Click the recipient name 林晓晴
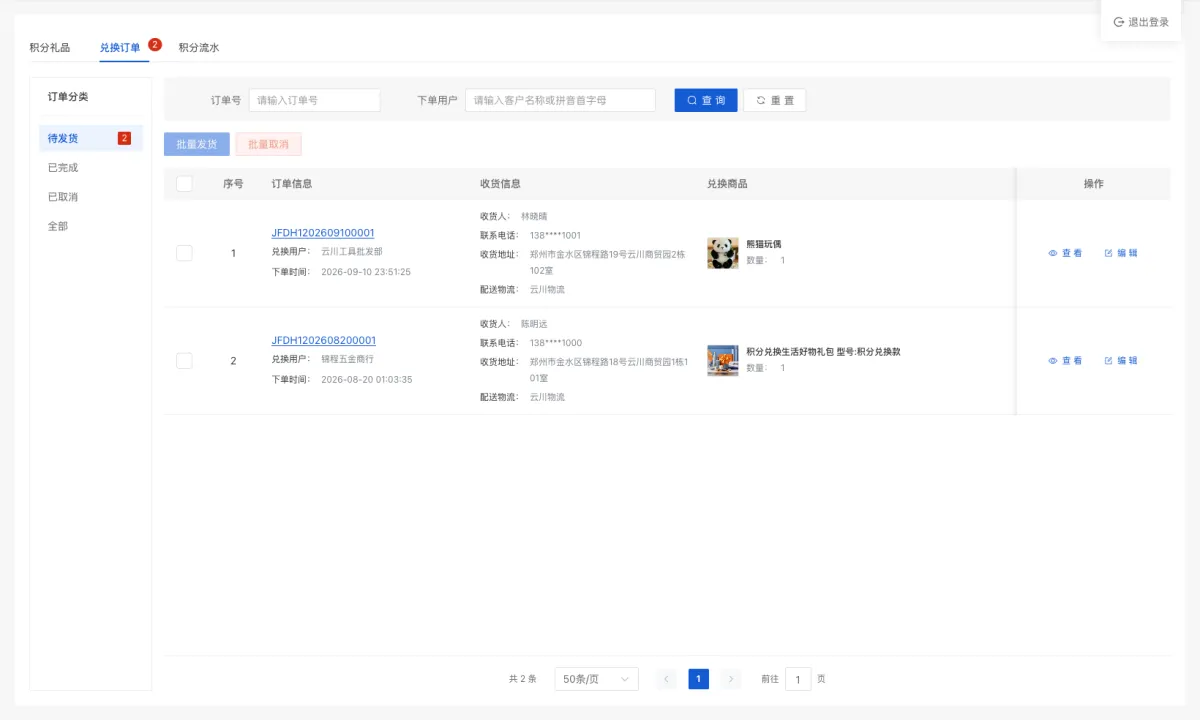The image size is (1200, 720). (534, 216)
